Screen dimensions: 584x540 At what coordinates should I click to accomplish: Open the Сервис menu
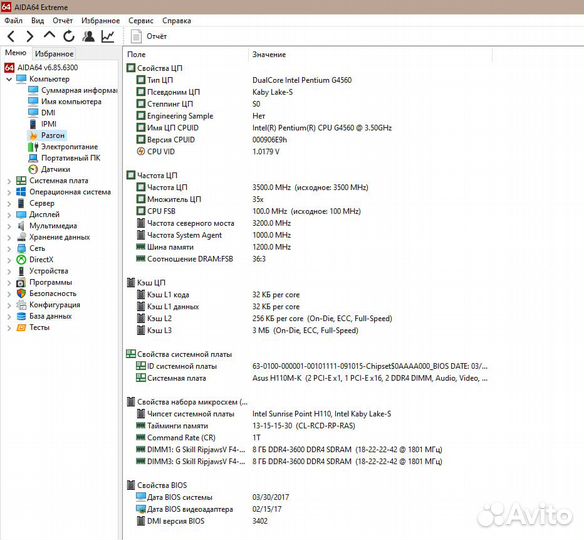click(x=141, y=20)
